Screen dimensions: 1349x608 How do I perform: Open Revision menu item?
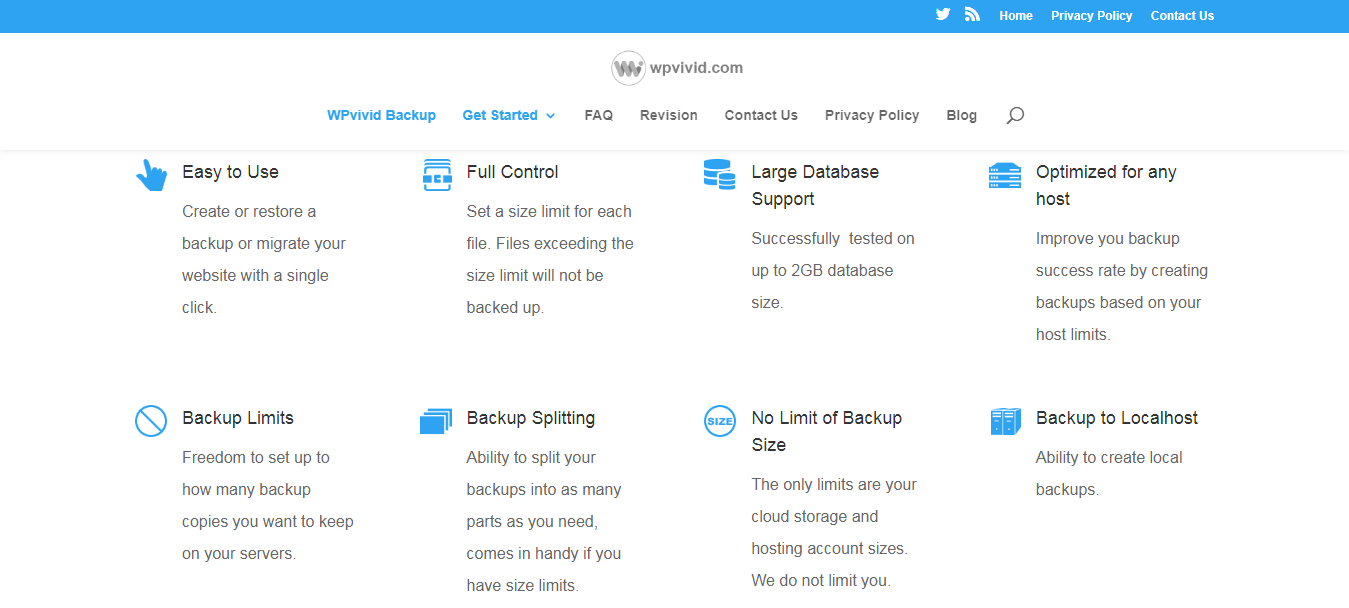pos(669,115)
